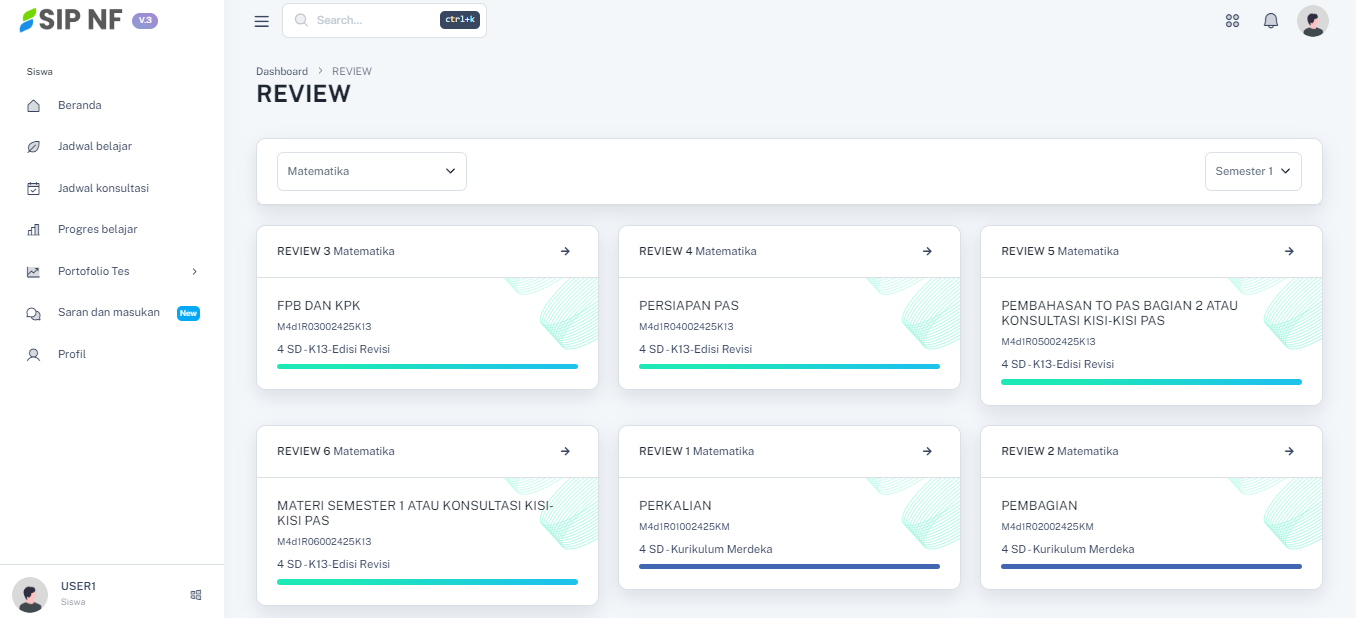This screenshot has height=618, width=1356.
Task: Open arrow icon on REVIEW 3 card
Action: 565,251
